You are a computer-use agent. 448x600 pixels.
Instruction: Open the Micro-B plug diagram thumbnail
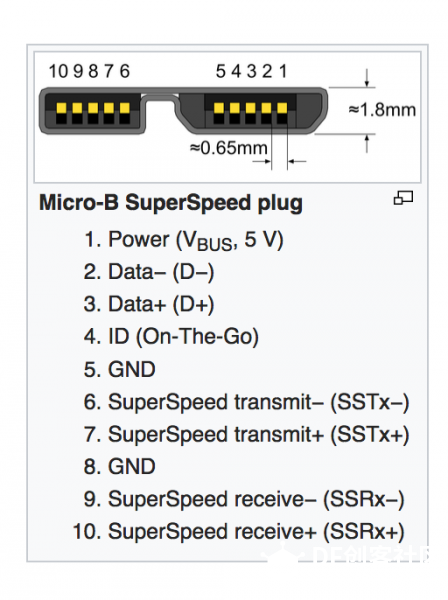[227, 117]
